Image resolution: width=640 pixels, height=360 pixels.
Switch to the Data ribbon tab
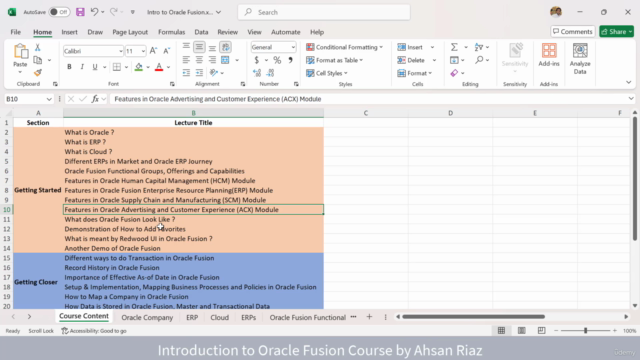click(201, 32)
